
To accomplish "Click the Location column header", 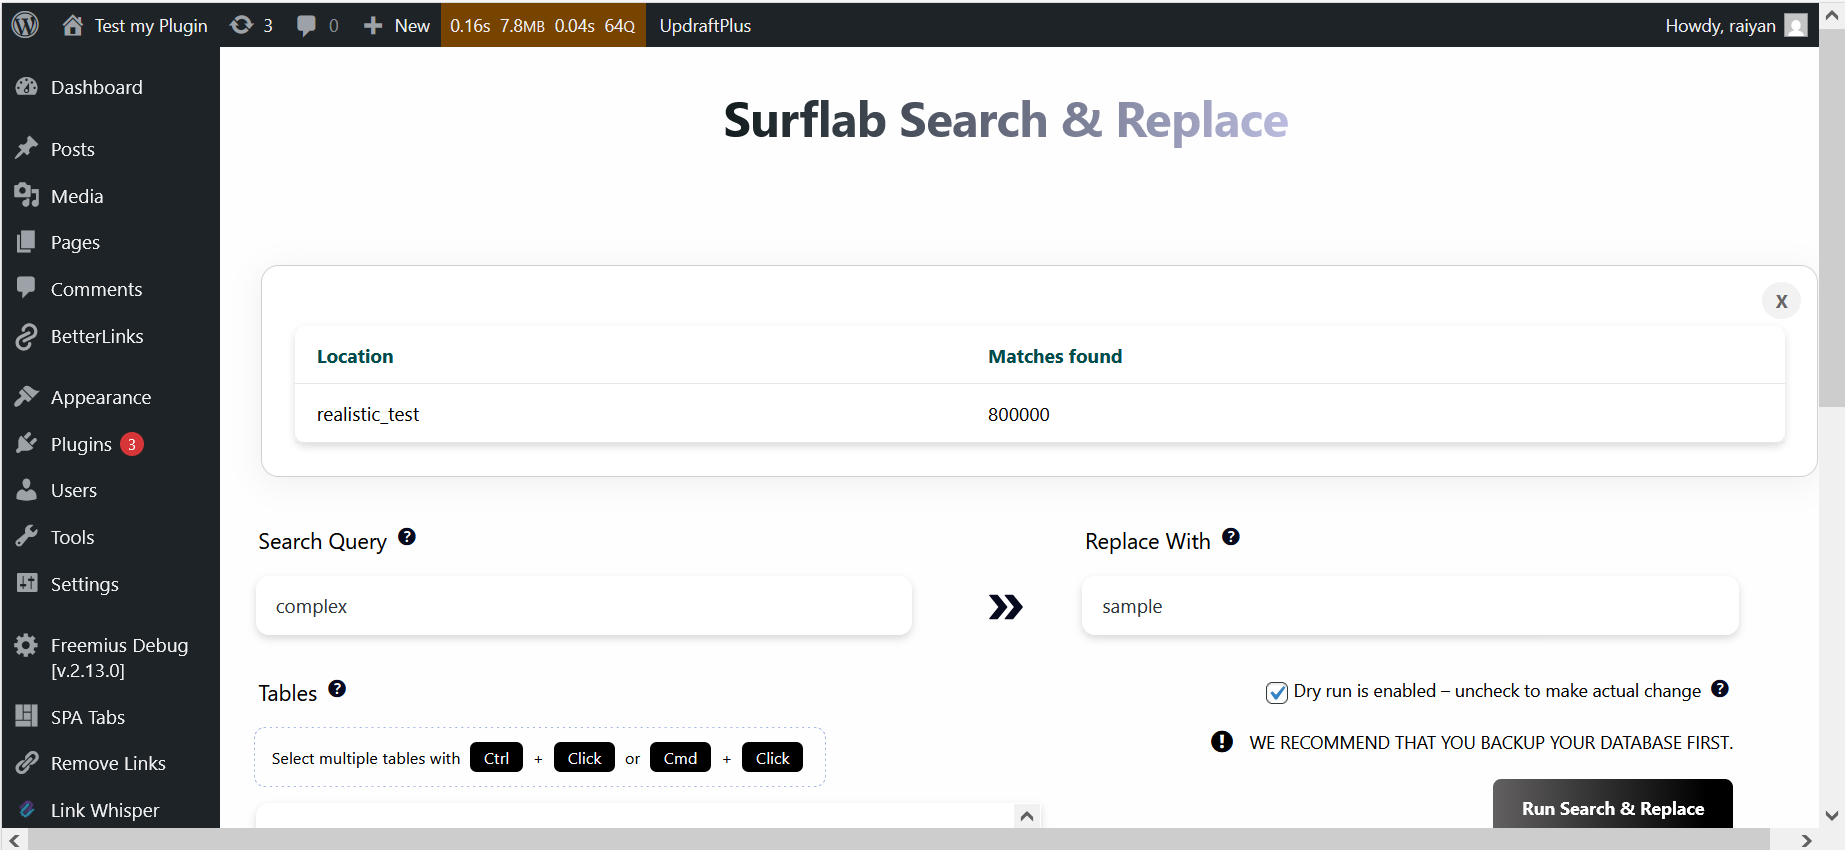I will pos(355,356).
